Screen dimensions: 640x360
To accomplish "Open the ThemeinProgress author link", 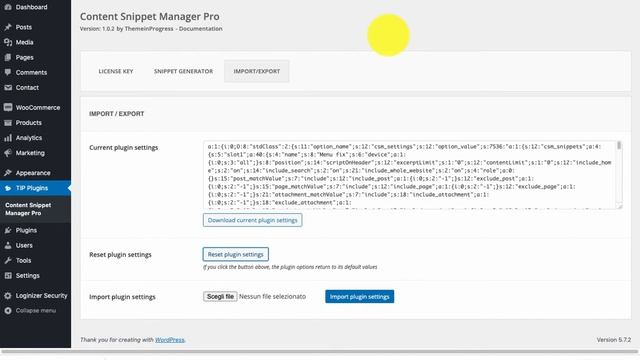I will pos(149,29).
